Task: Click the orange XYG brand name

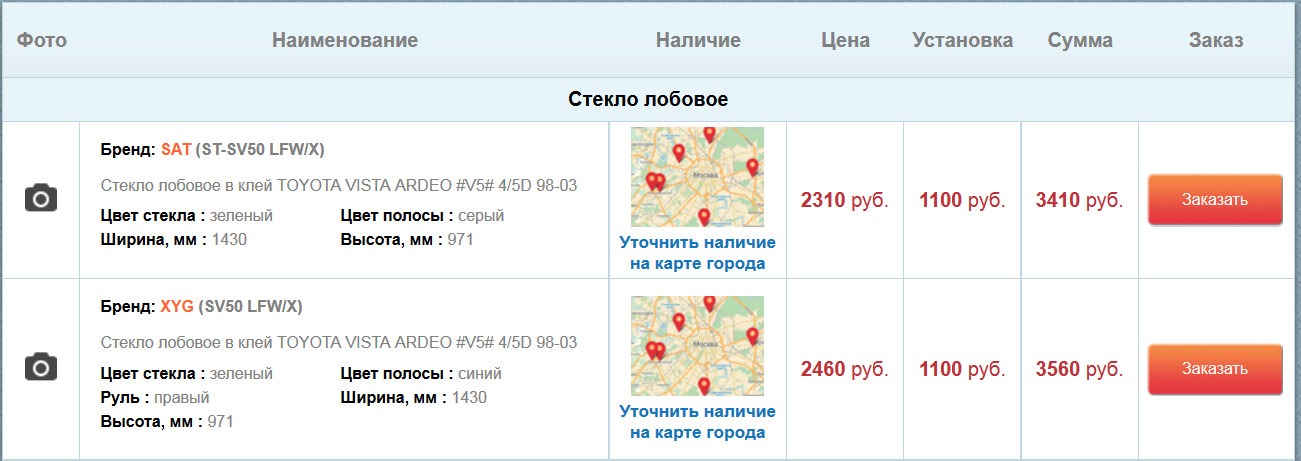Action: [177, 306]
